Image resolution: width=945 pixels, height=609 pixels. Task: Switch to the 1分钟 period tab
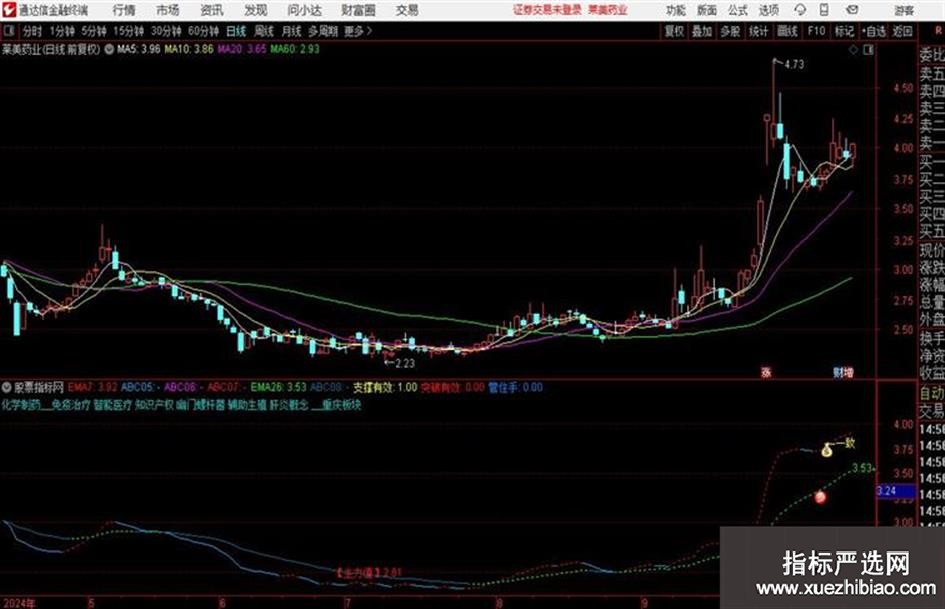click(x=61, y=31)
